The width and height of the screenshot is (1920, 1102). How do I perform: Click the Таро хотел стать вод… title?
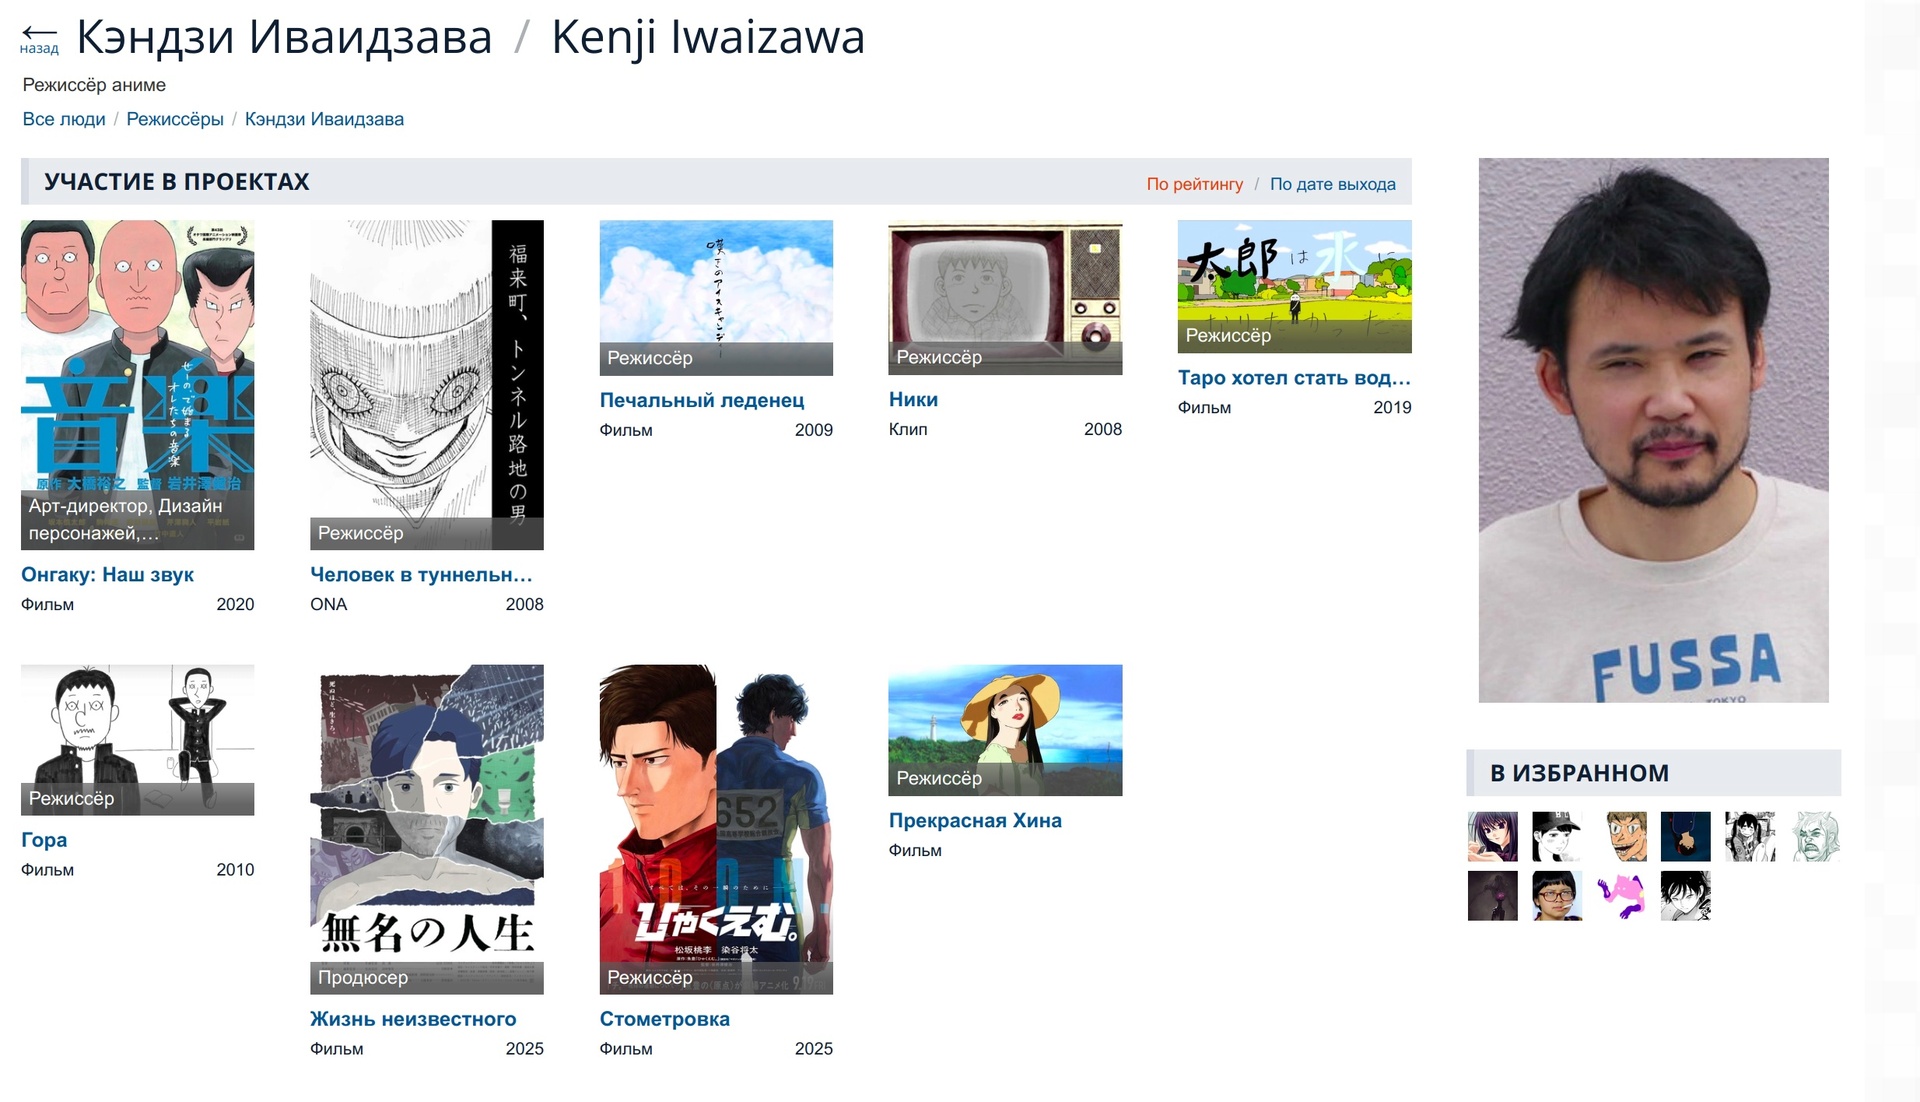click(x=1294, y=378)
